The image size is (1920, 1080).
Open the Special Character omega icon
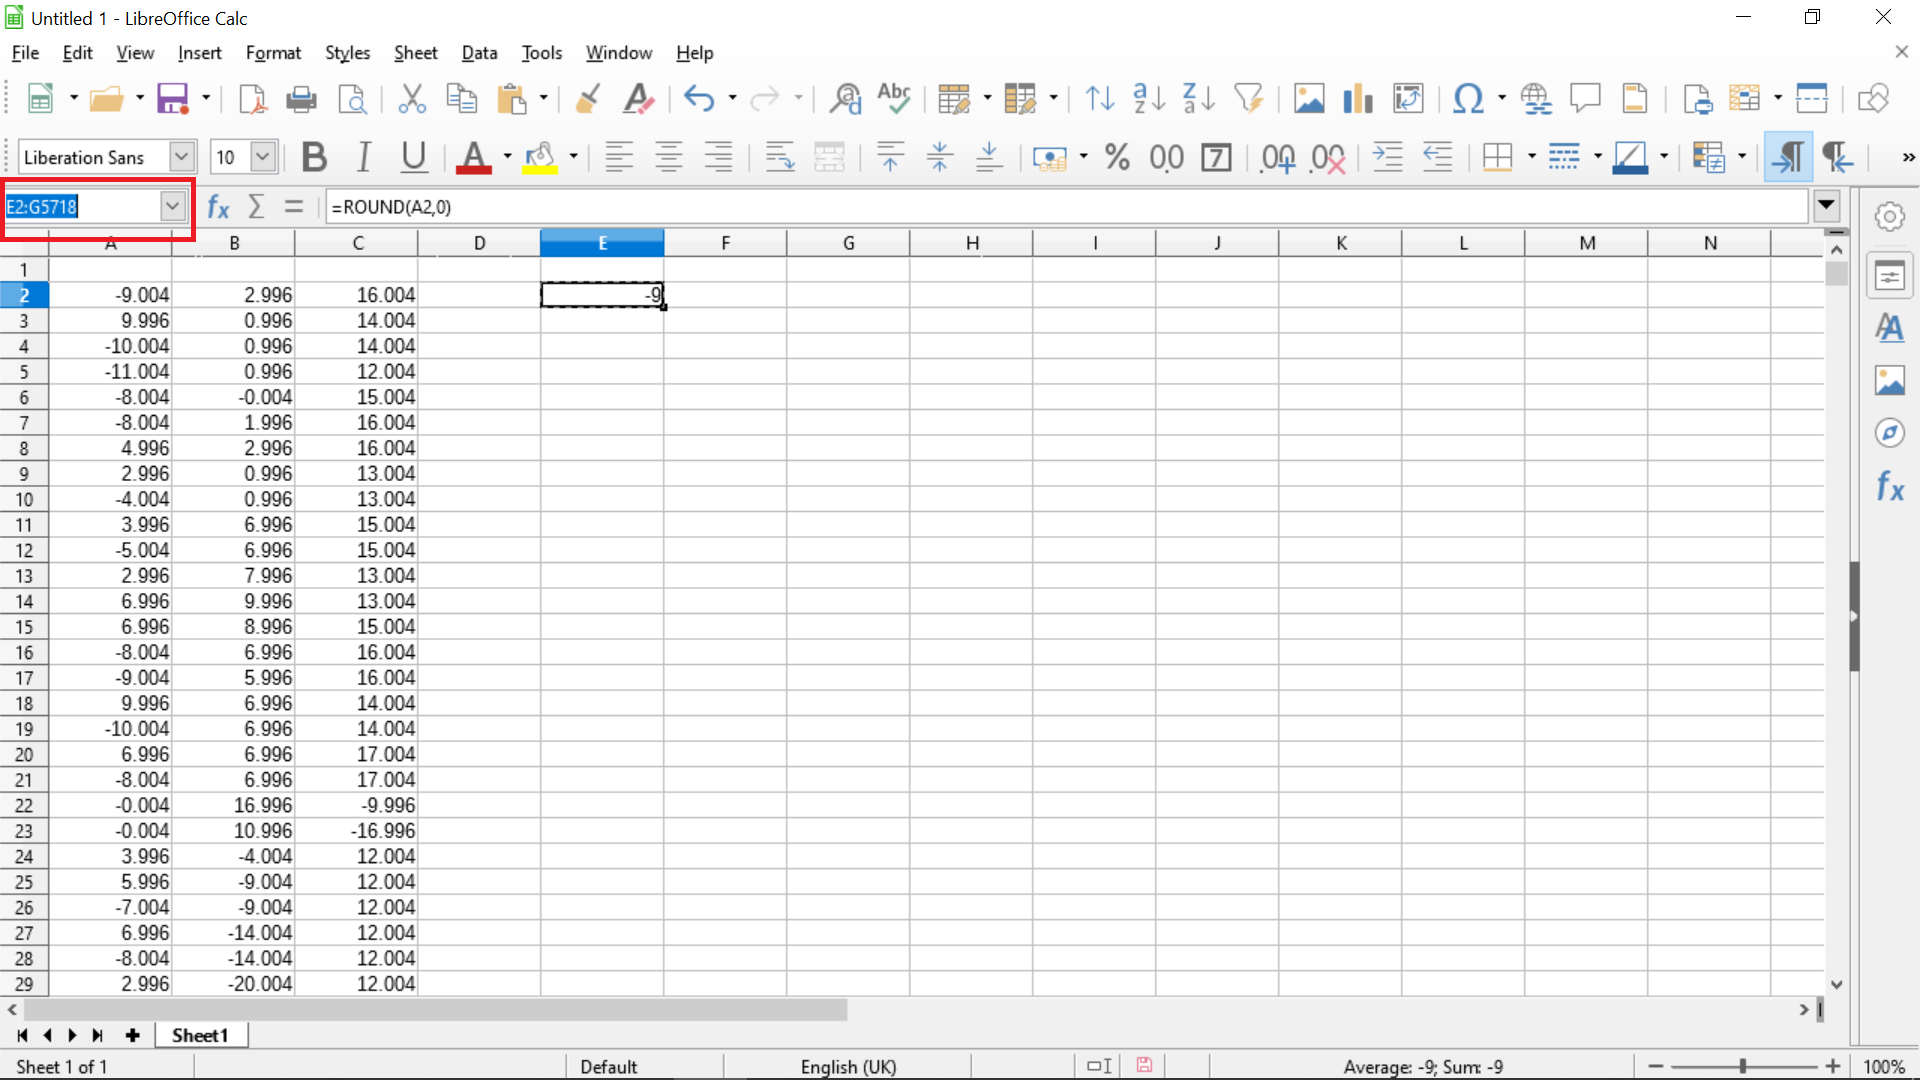[x=1467, y=98]
